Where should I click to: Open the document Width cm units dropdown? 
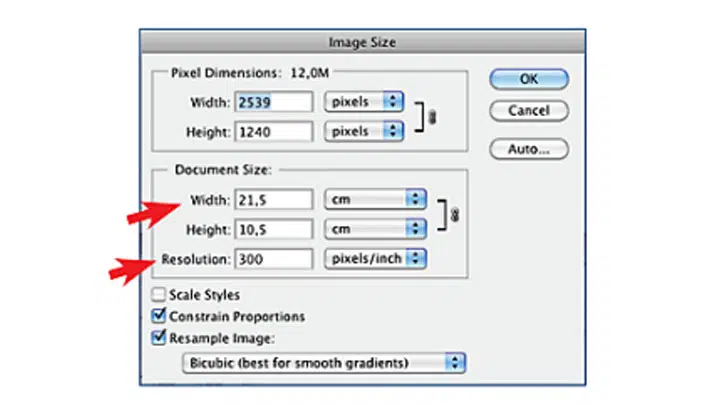point(375,199)
